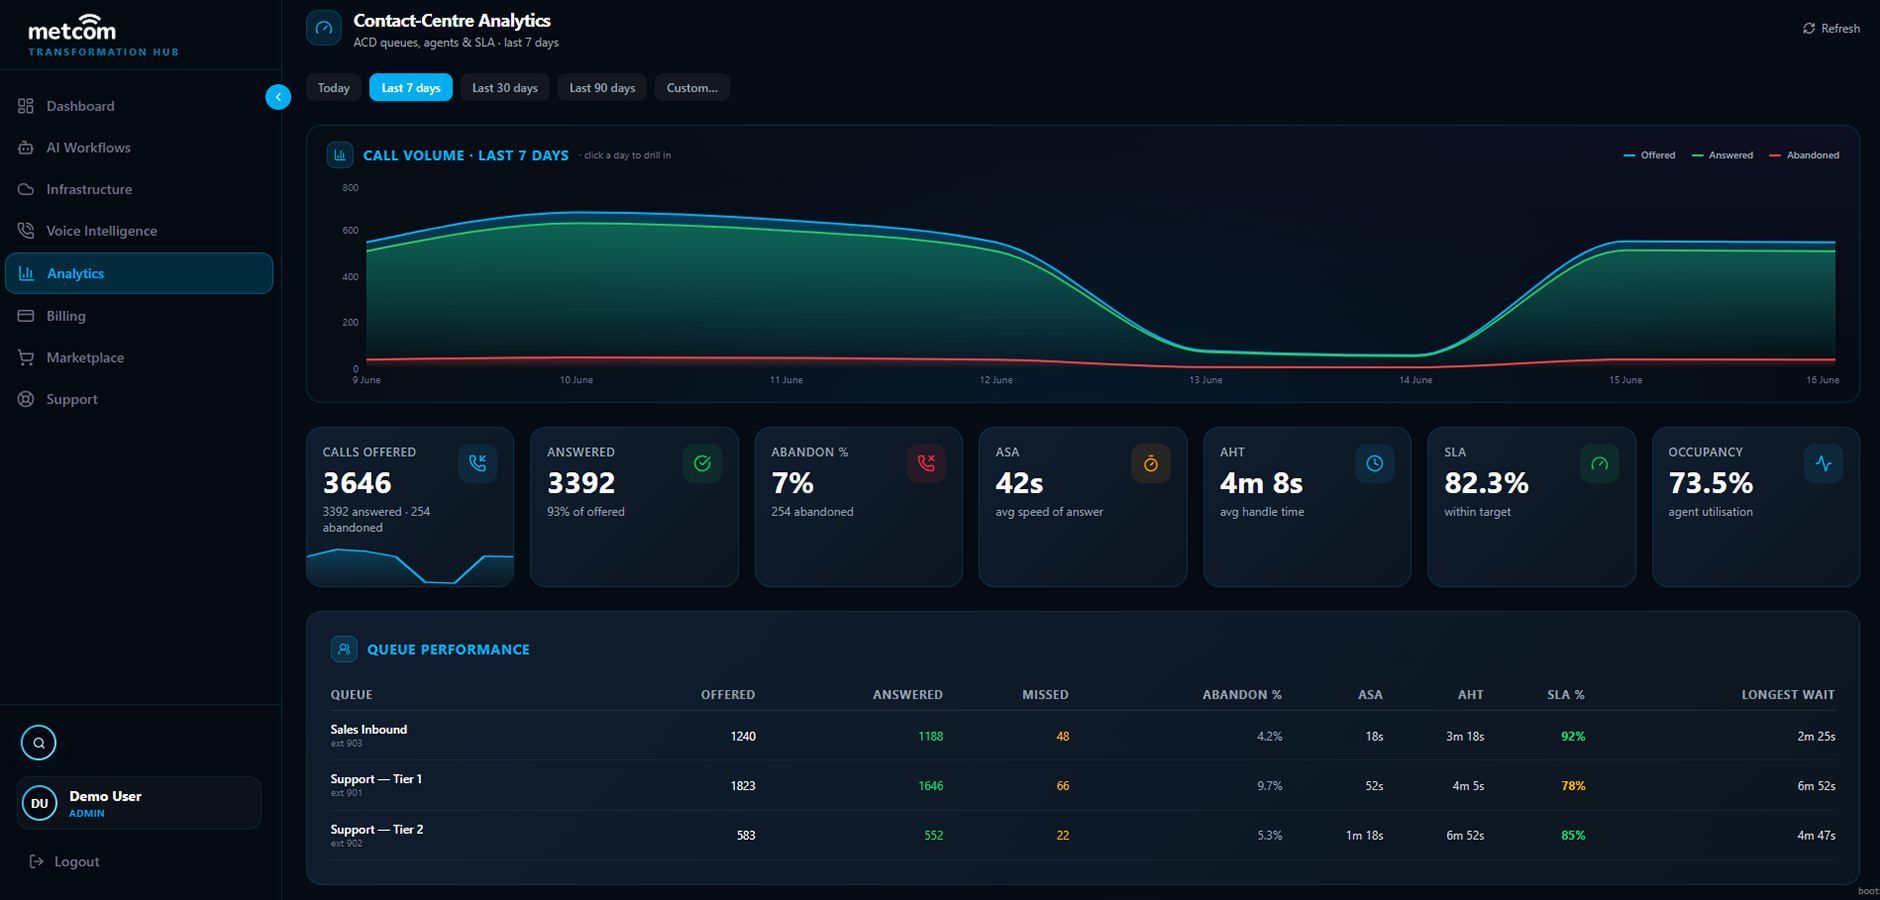Viewport: 1880px width, 900px height.
Task: Sort by the OFFERED column header
Action: pos(728,695)
